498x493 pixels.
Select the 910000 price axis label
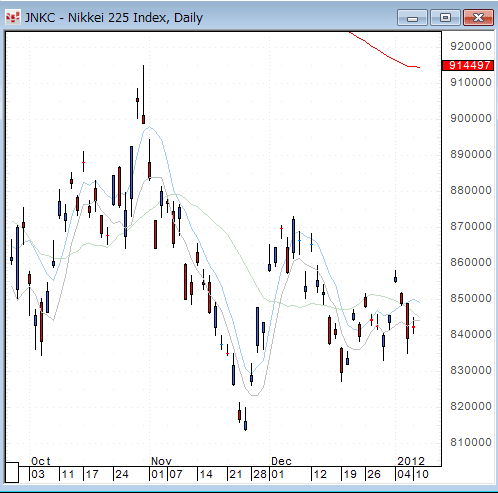tap(471, 82)
